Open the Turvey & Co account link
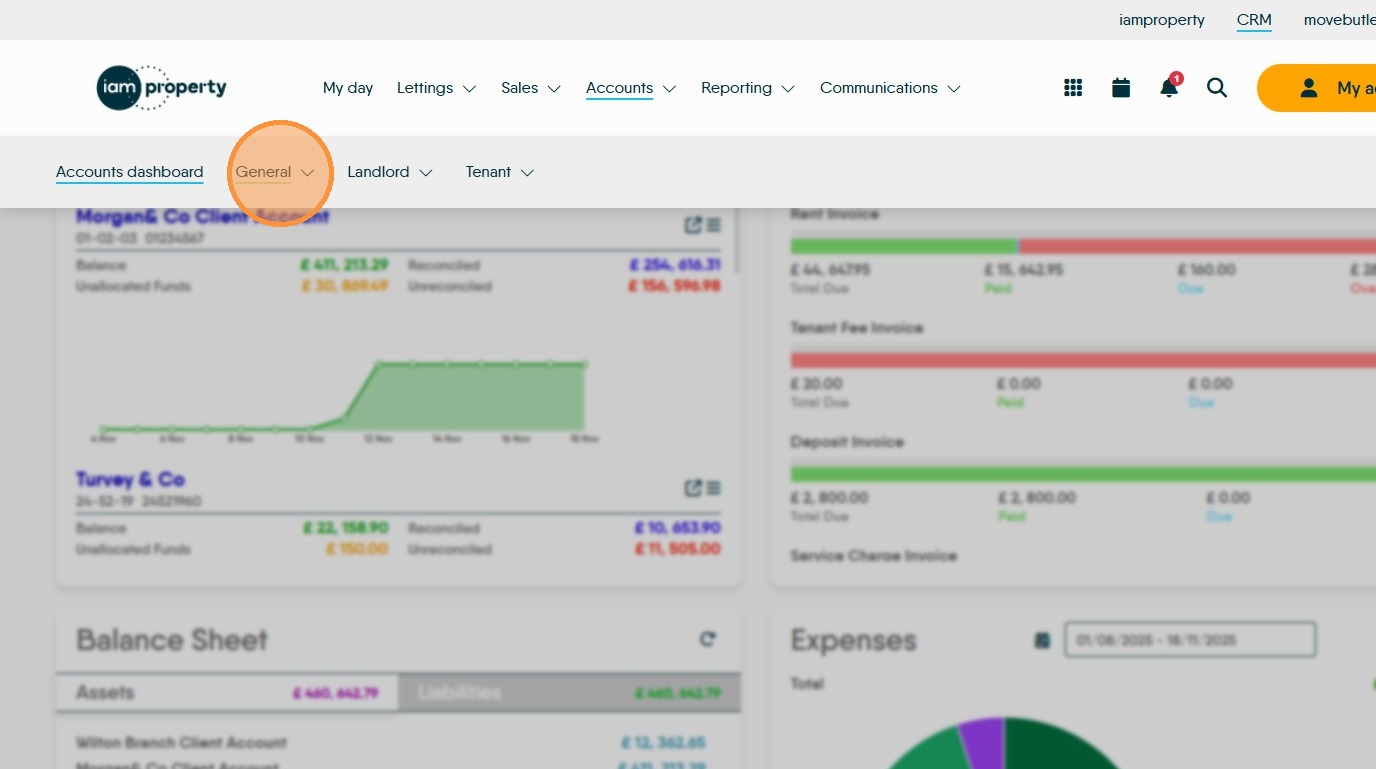 131,480
